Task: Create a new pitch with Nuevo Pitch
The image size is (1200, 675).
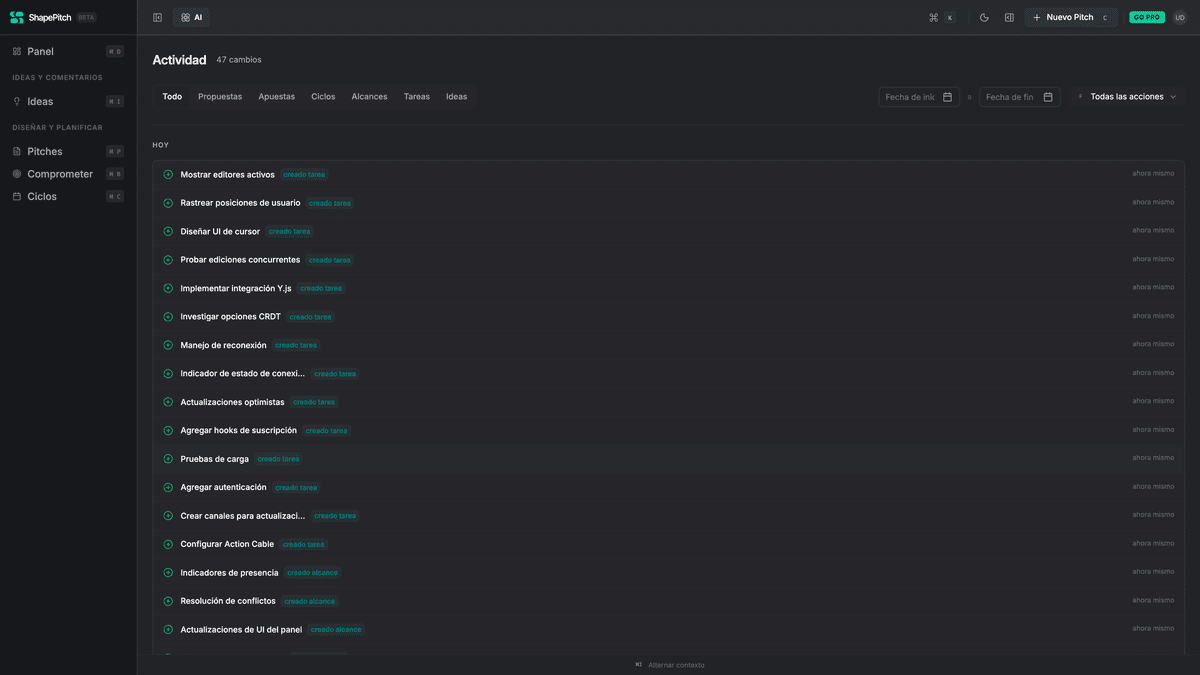Action: [1068, 17]
